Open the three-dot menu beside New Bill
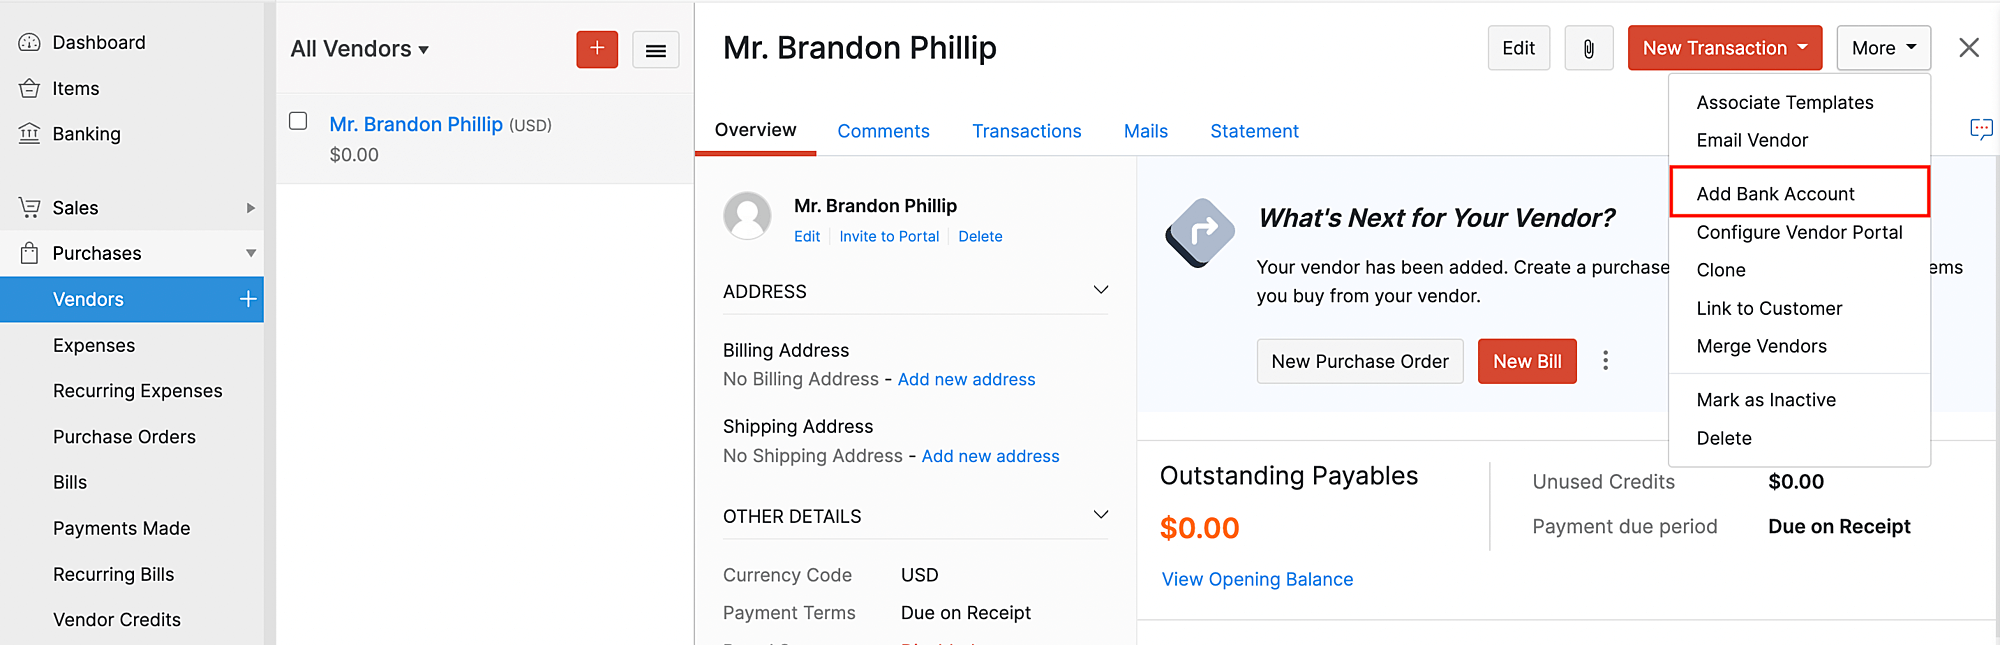The height and width of the screenshot is (645, 2000). click(1605, 361)
